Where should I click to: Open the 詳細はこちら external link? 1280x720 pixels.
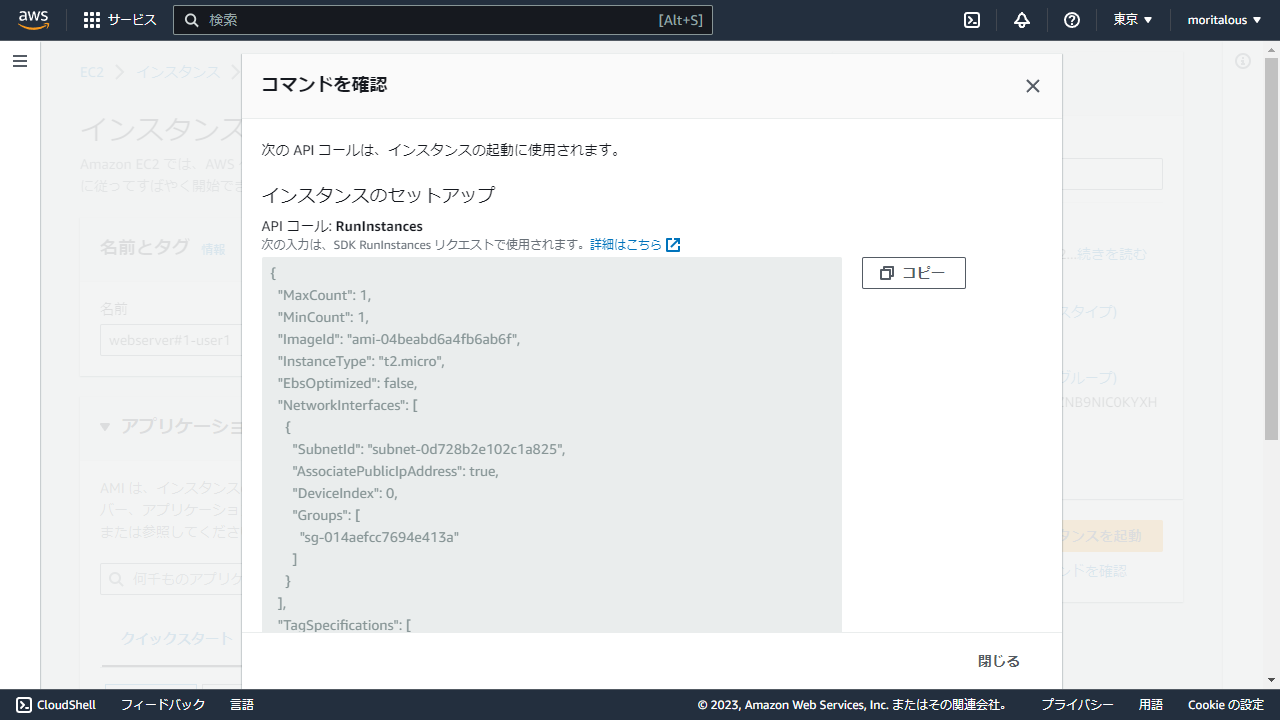(x=635, y=245)
